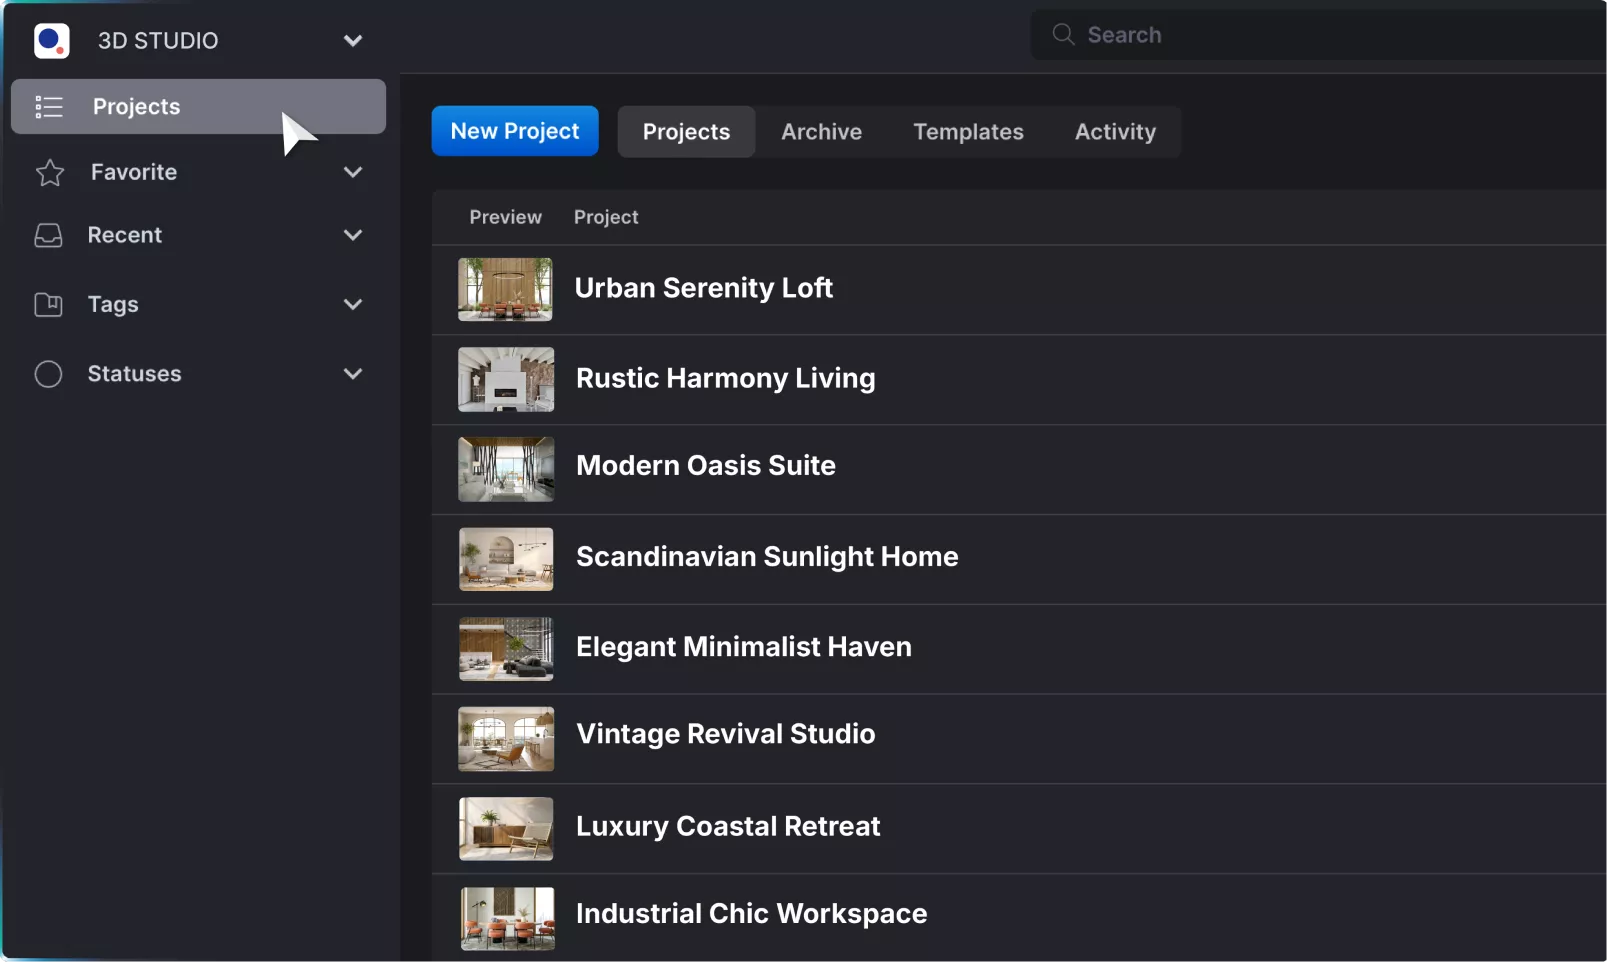The width and height of the screenshot is (1607, 962).
Task: Open the Urban Serenity Loft preview thumbnail
Action: pyautogui.click(x=505, y=290)
